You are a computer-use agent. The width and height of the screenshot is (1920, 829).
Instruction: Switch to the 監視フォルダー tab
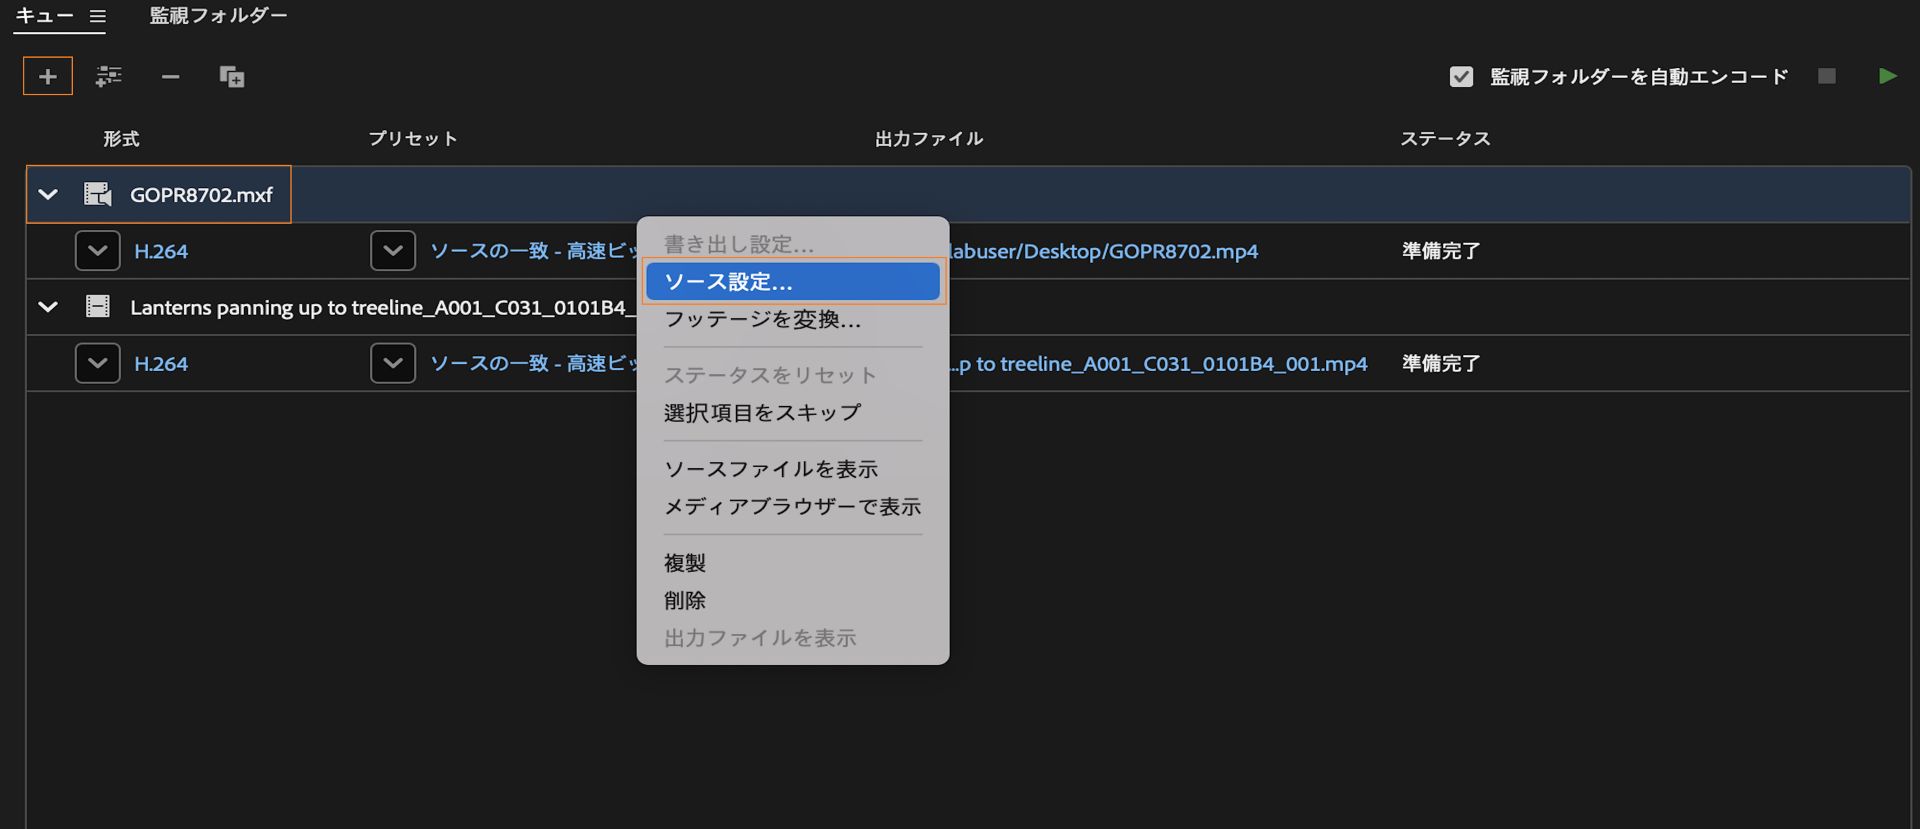pyautogui.click(x=218, y=16)
